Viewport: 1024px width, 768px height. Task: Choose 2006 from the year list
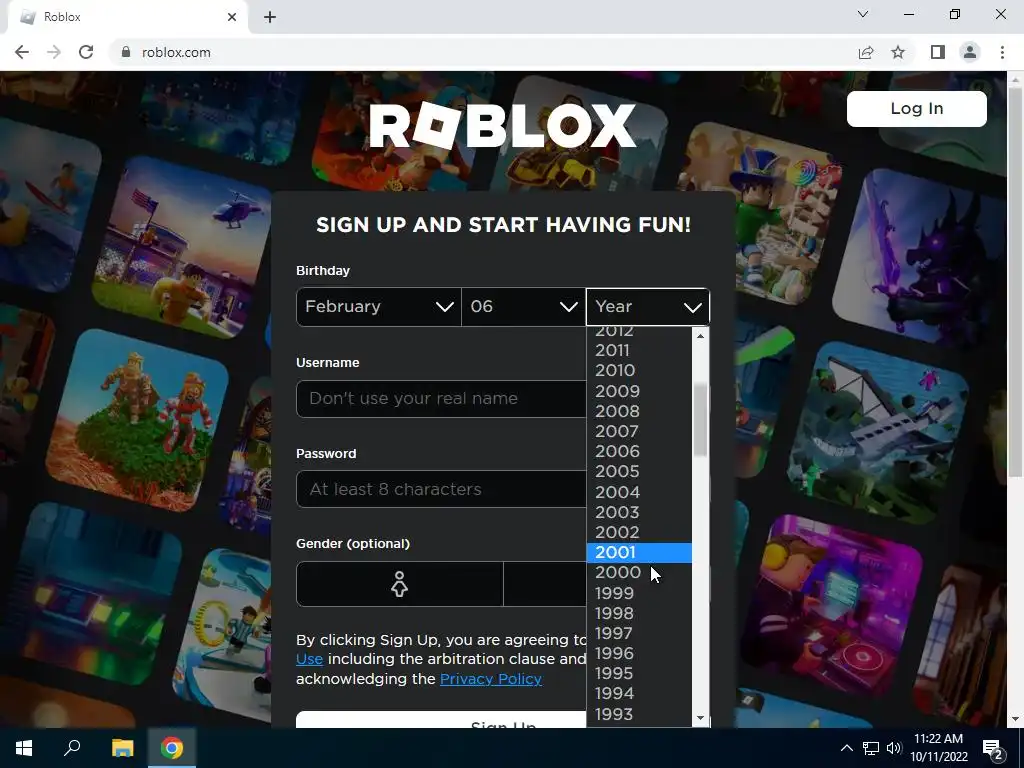point(639,451)
